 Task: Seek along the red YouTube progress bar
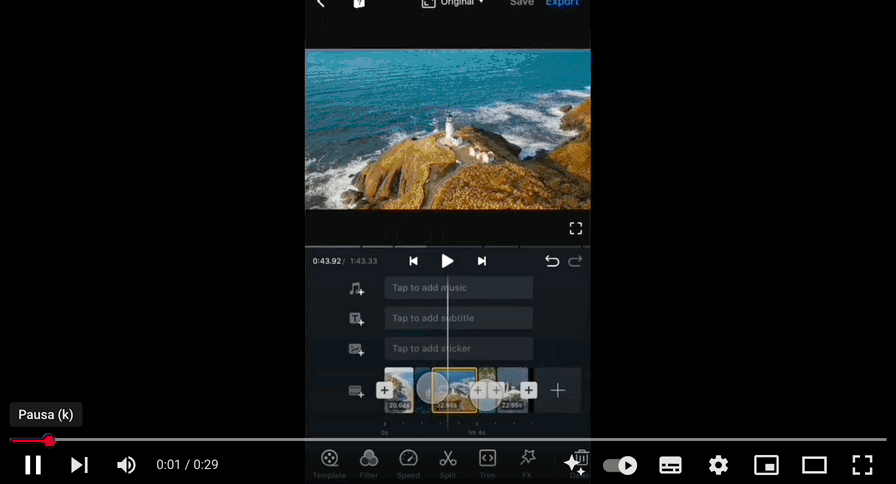pyautogui.click(x=448, y=440)
